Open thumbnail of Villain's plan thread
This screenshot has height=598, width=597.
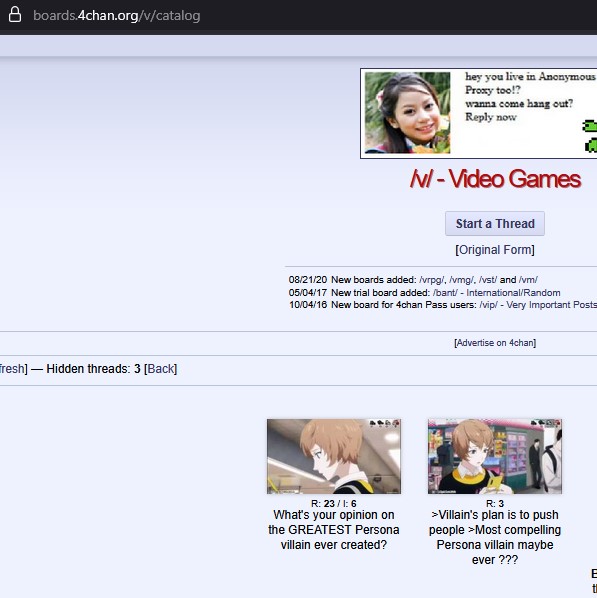point(495,456)
